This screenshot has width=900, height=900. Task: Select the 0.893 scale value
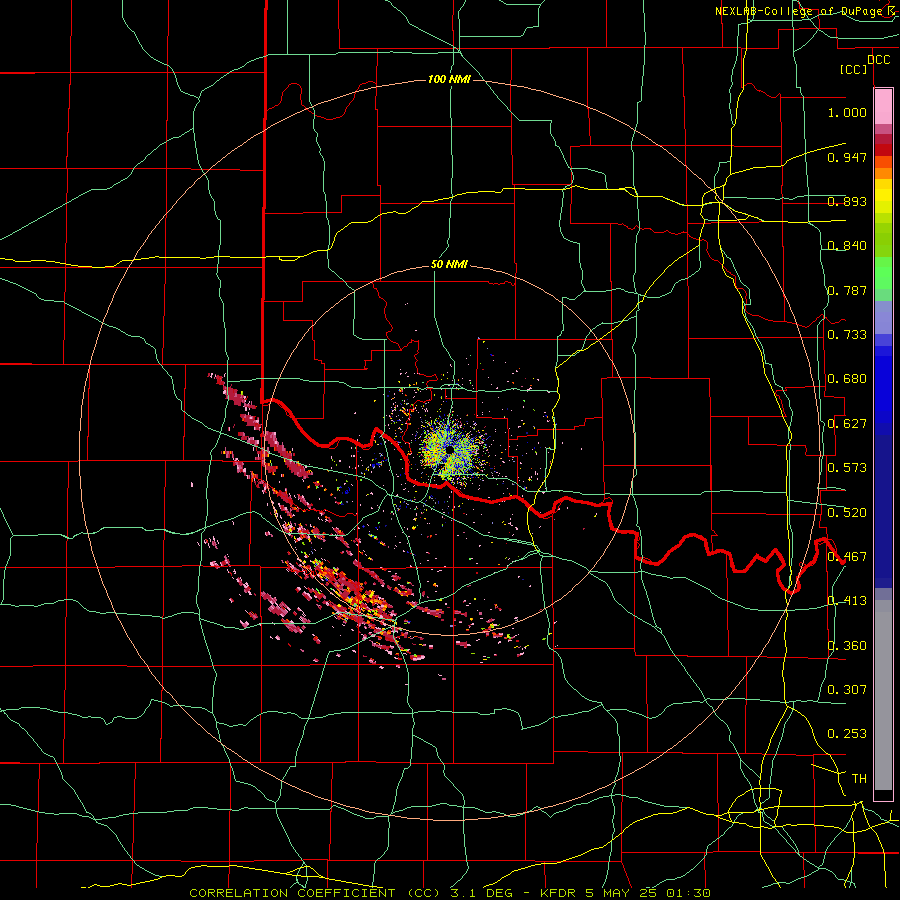pyautogui.click(x=847, y=201)
